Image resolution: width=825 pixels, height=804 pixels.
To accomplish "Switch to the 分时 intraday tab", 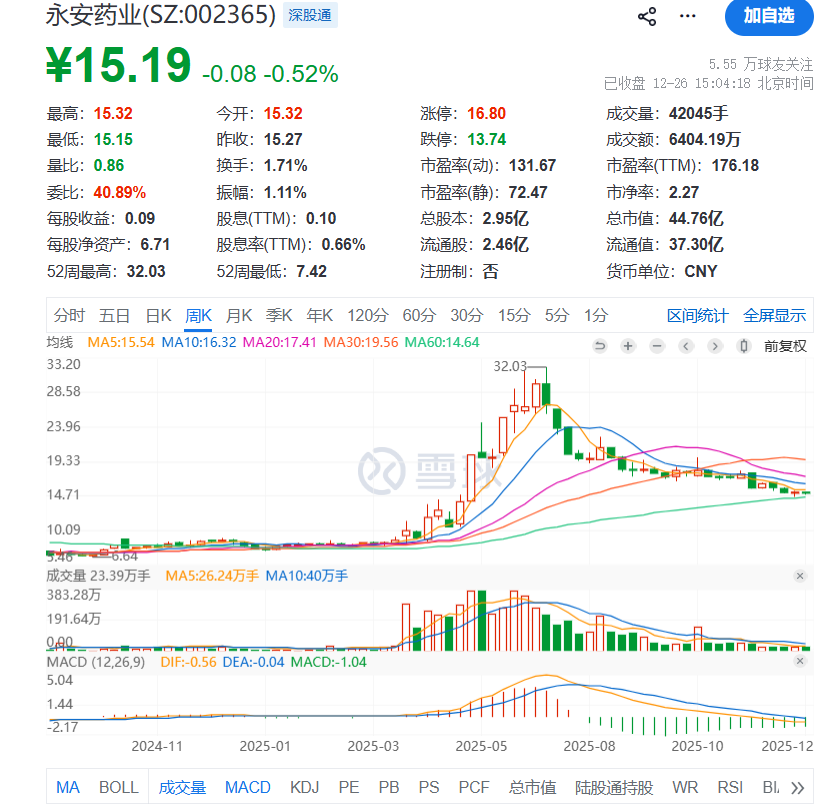I will (x=67, y=314).
